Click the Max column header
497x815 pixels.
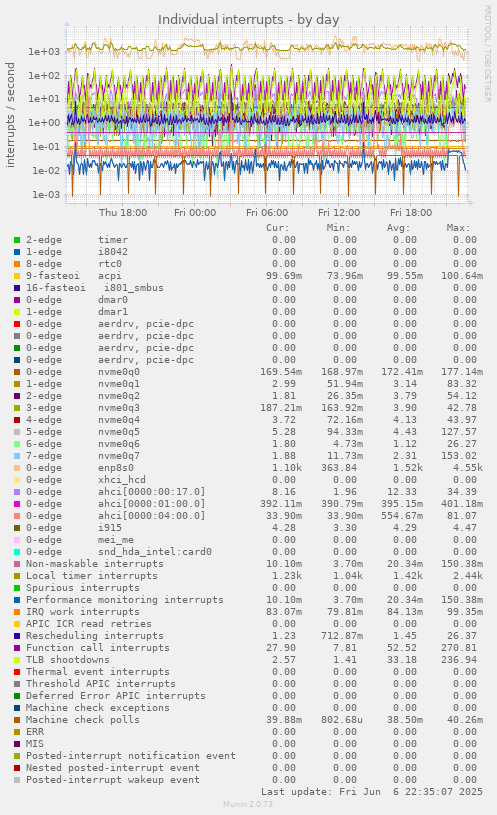click(x=458, y=228)
